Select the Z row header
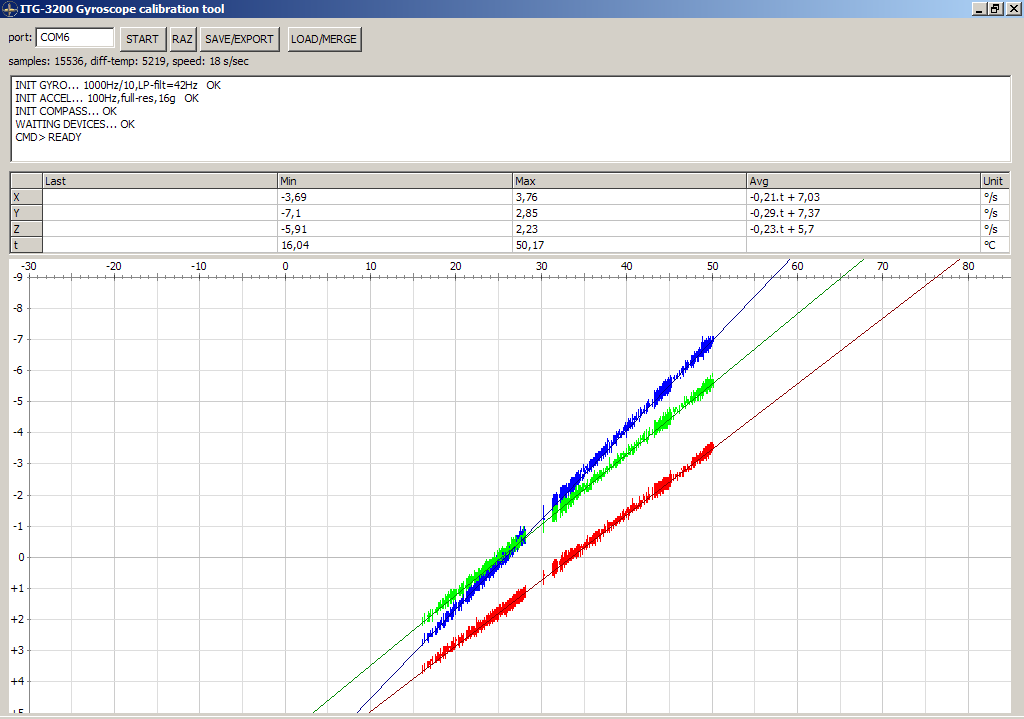Screen dimensions: 1024x719 [27, 229]
